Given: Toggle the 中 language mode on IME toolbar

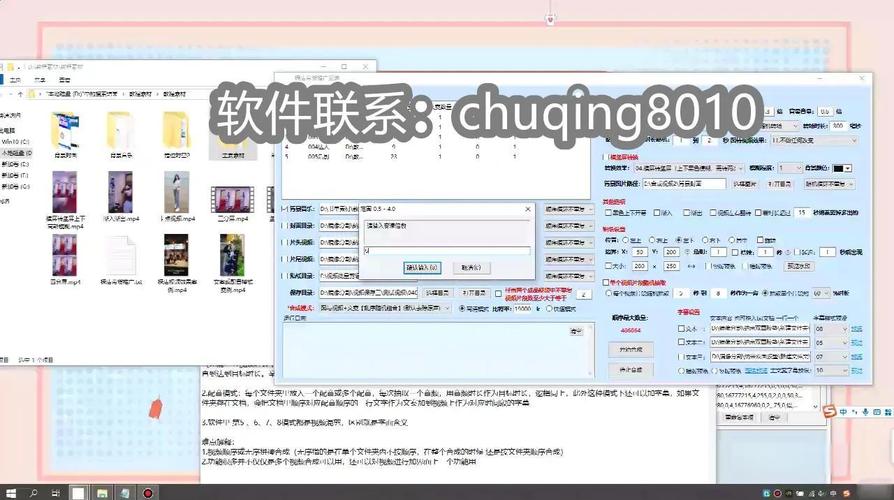Looking at the screenshot, I should pyautogui.click(x=843, y=412).
